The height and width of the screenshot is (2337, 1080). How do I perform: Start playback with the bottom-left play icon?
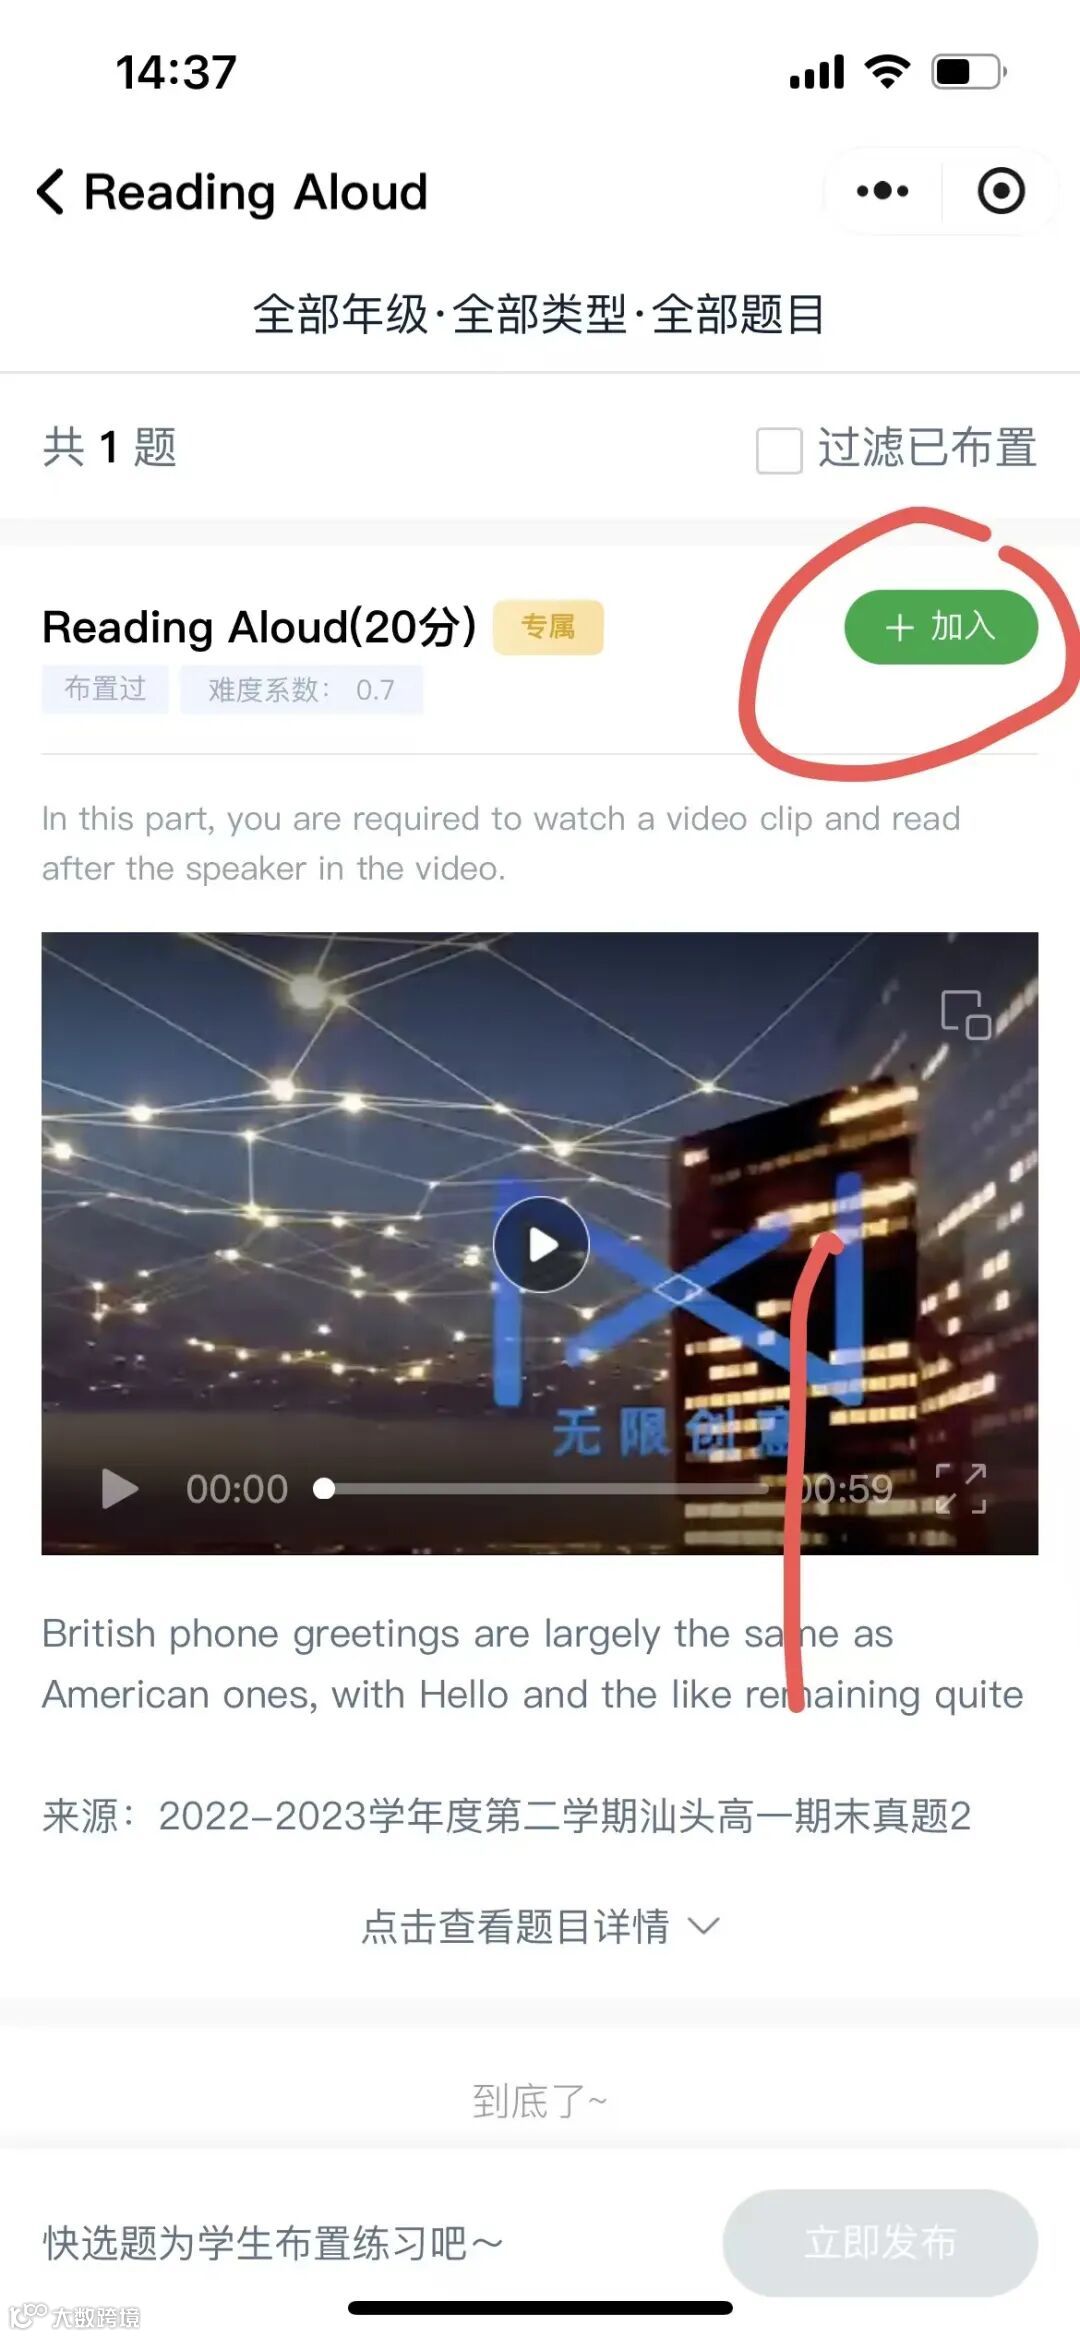pos(119,1488)
